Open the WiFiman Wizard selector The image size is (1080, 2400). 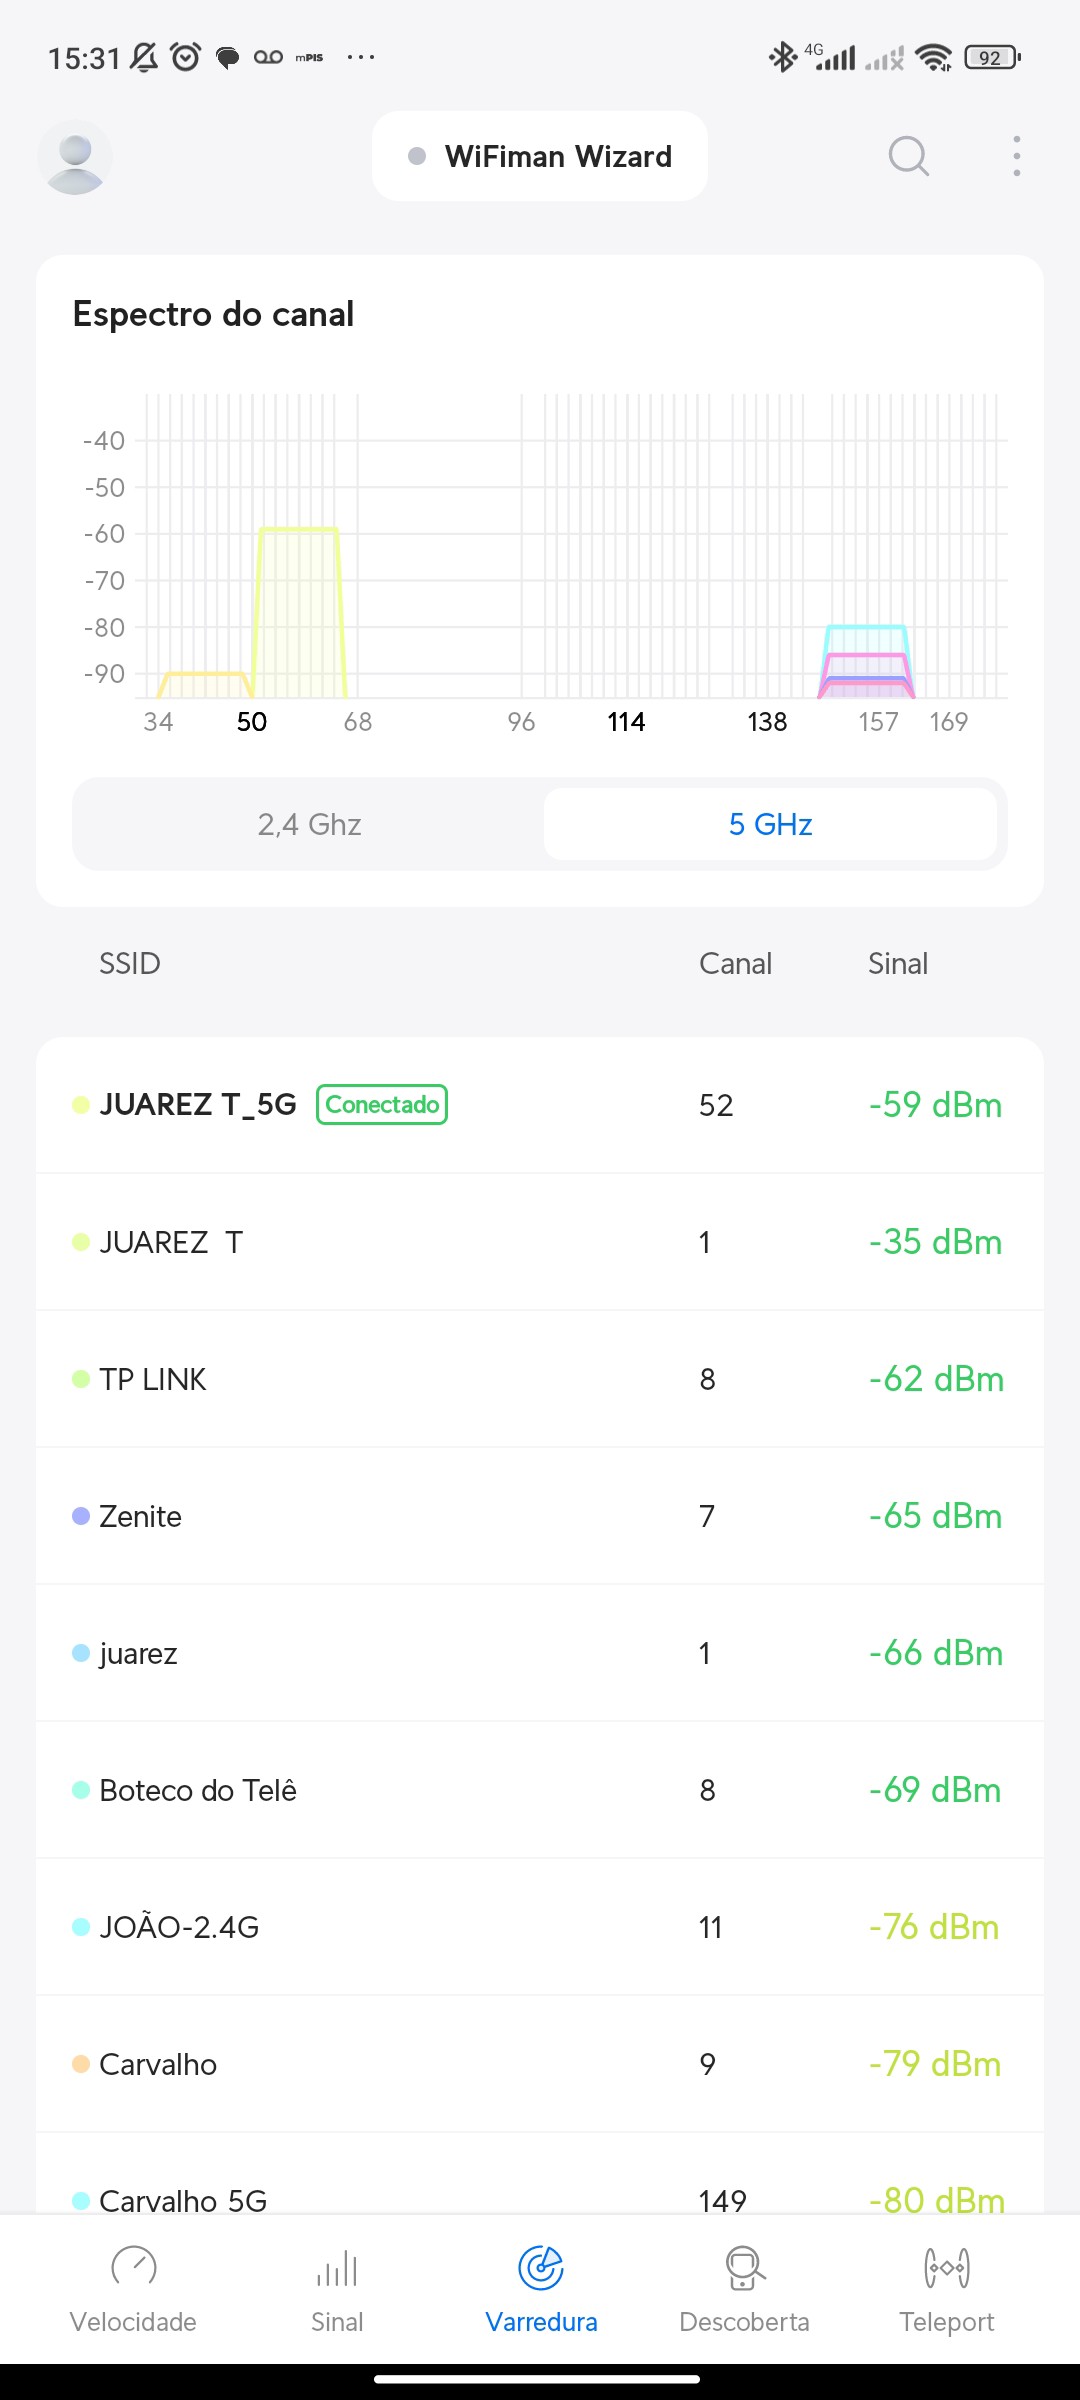[540, 157]
